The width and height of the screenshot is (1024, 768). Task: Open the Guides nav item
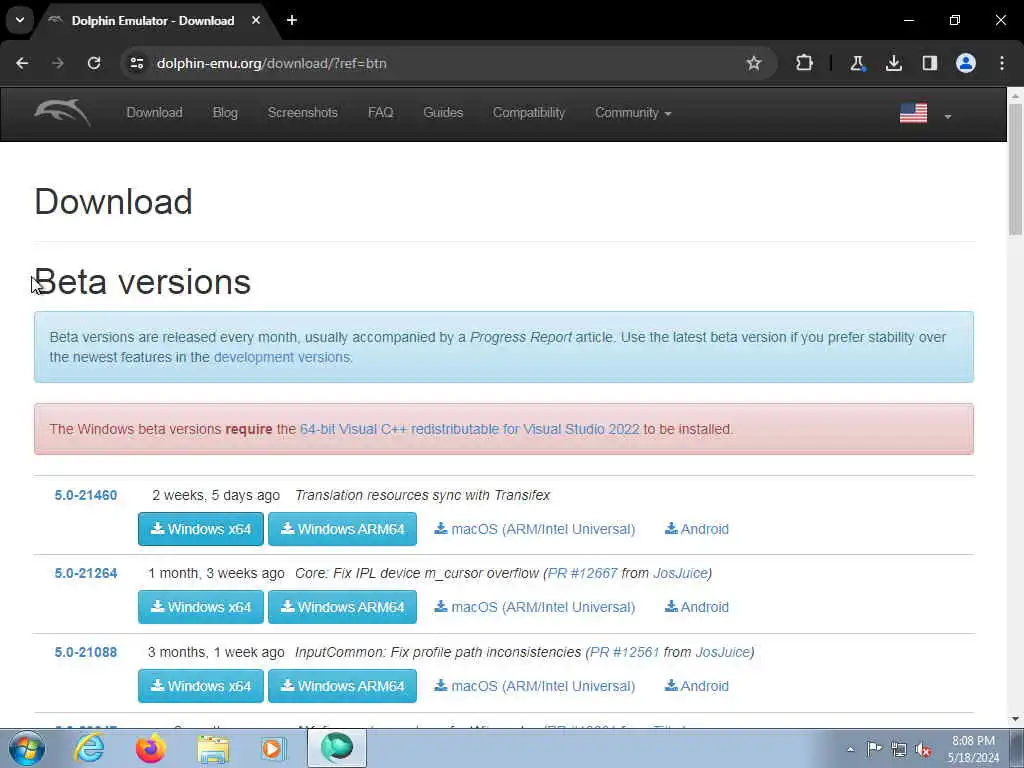[443, 113]
